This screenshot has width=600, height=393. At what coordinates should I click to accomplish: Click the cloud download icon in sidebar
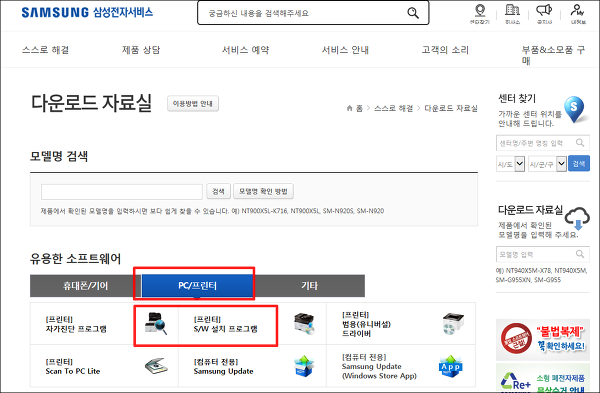click(577, 218)
